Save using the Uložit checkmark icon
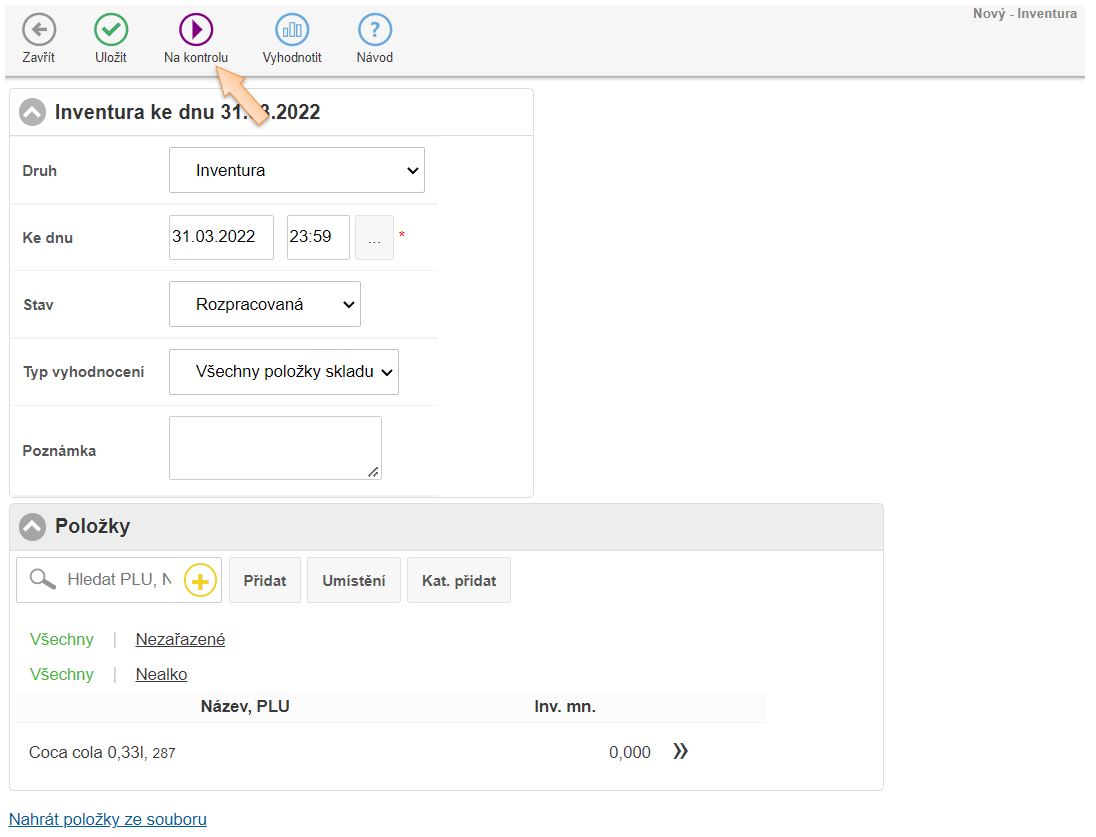1096x837 pixels. tap(110, 29)
